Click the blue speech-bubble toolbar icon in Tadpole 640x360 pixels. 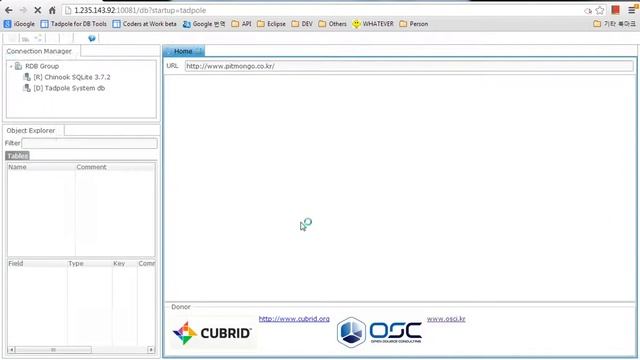pos(91,38)
